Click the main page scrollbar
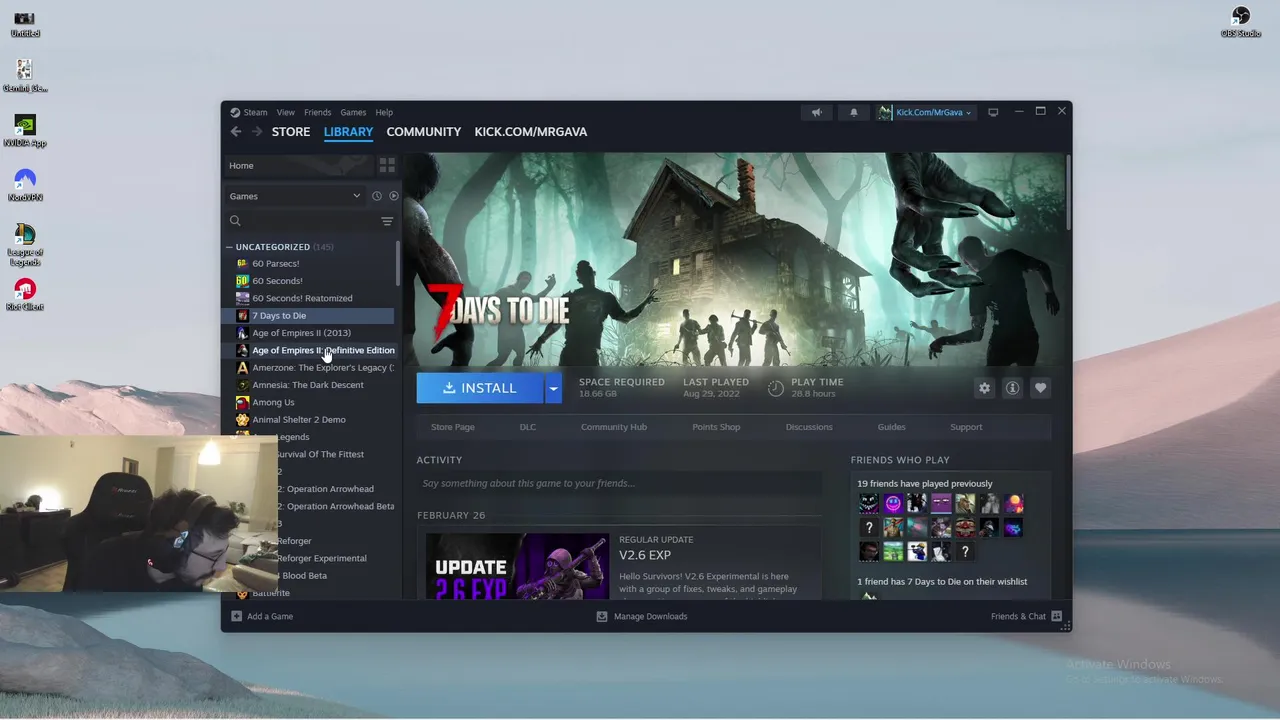Viewport: 1280px width, 720px height. point(1068,190)
